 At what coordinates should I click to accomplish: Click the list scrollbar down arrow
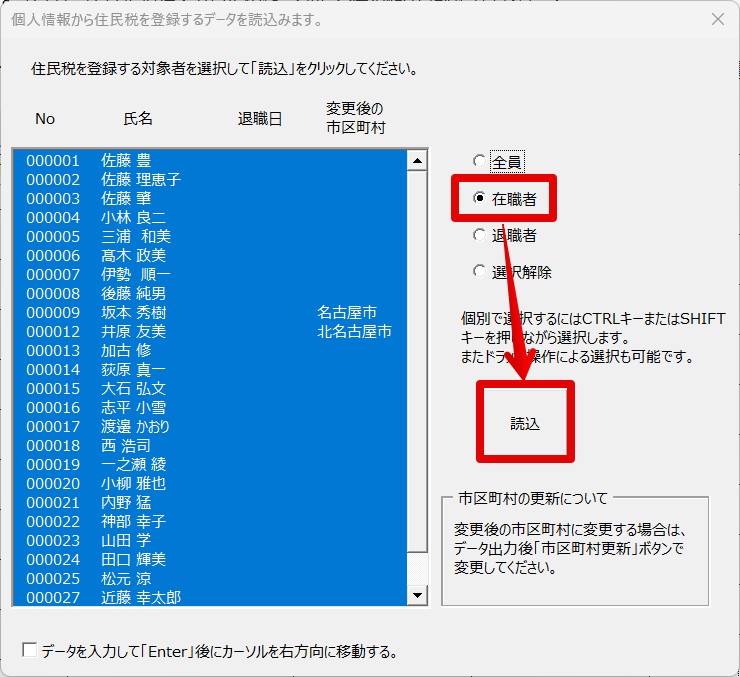pos(417,595)
